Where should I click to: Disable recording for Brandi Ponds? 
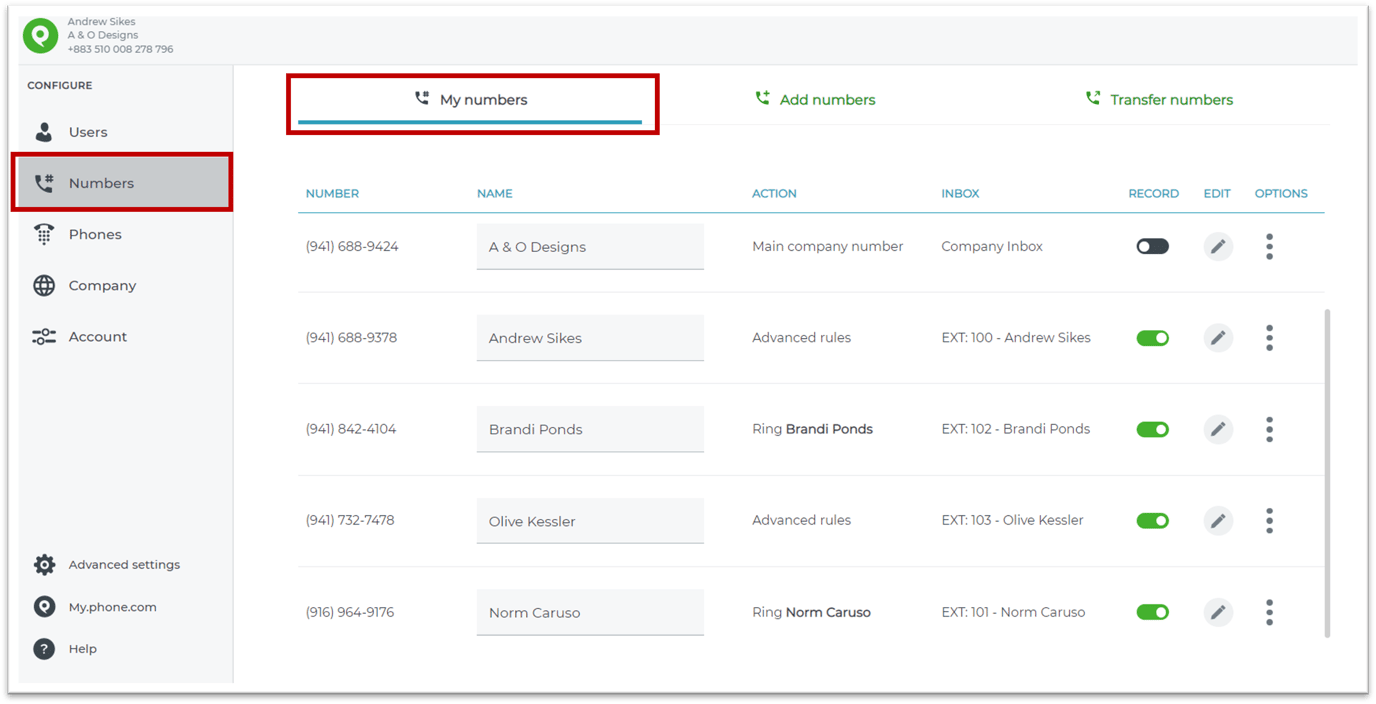(x=1152, y=429)
